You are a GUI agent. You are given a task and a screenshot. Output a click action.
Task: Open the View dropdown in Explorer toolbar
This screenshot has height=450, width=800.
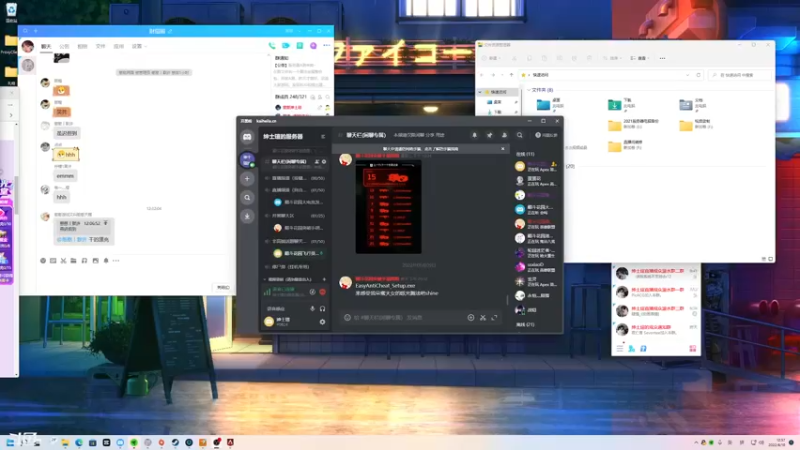coord(640,58)
